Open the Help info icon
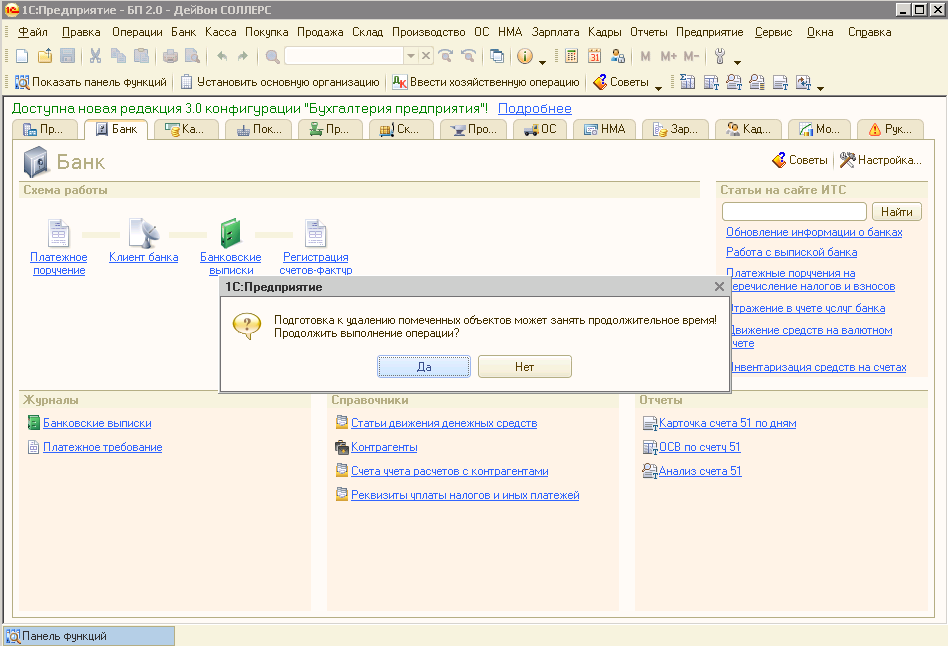The height and width of the screenshot is (646, 948). (525, 56)
